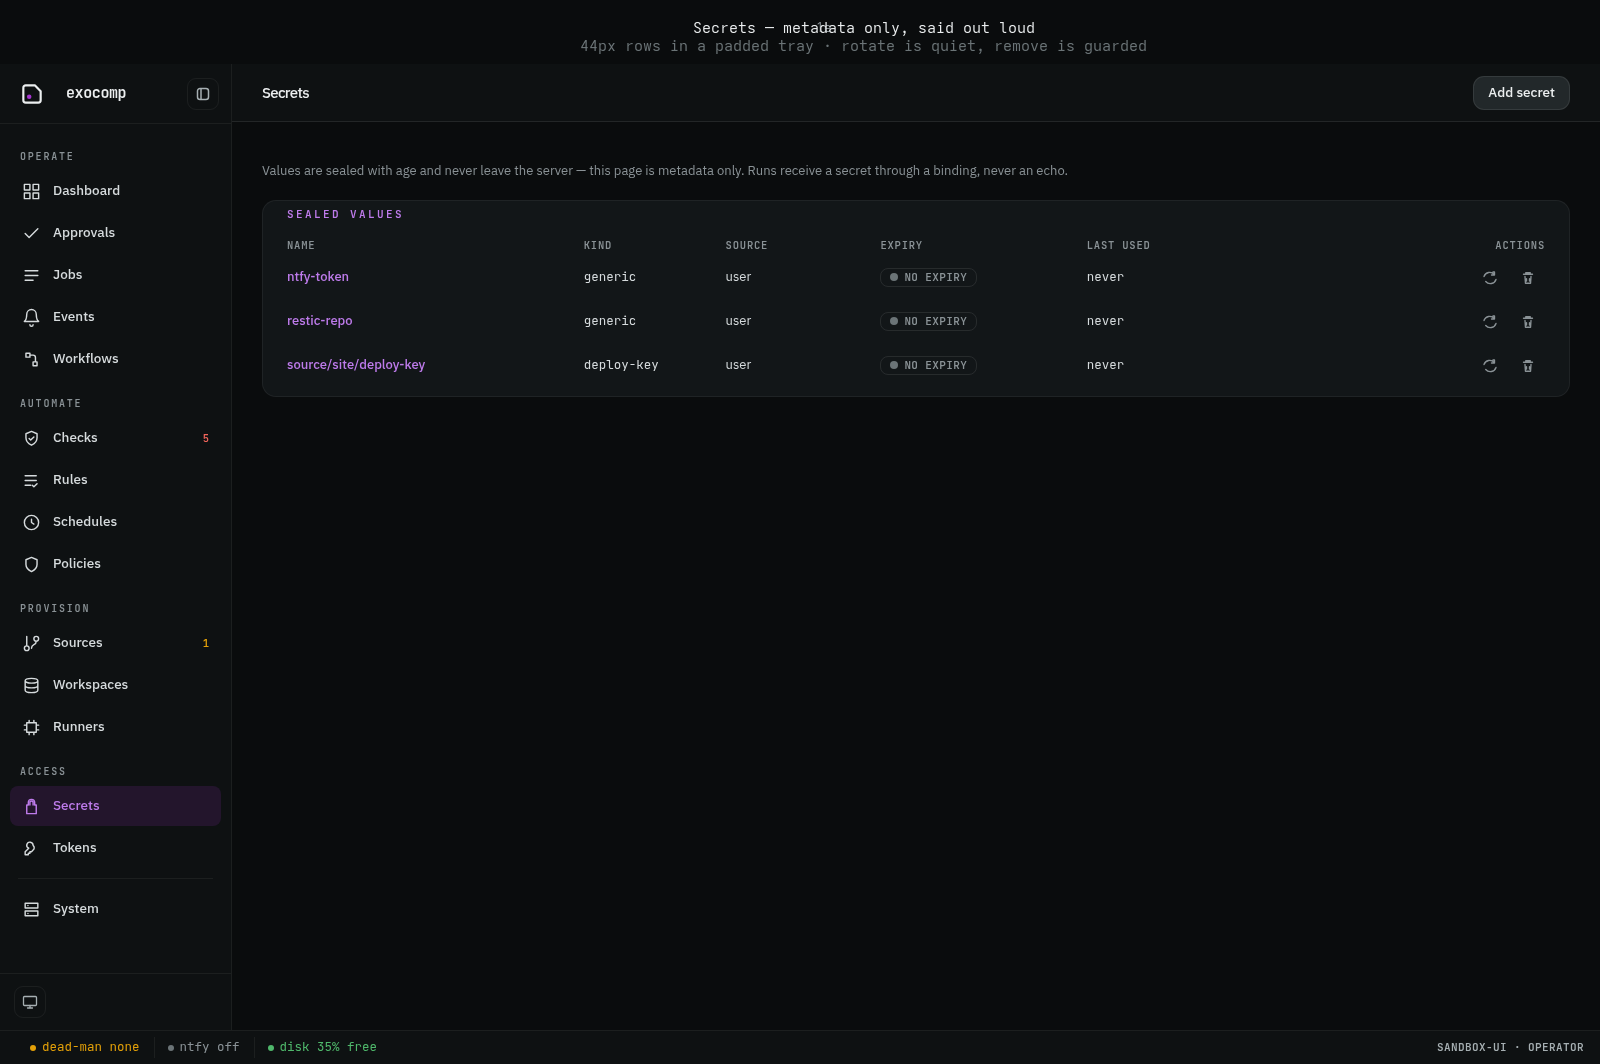Click the Policies shield icon

click(x=32, y=564)
